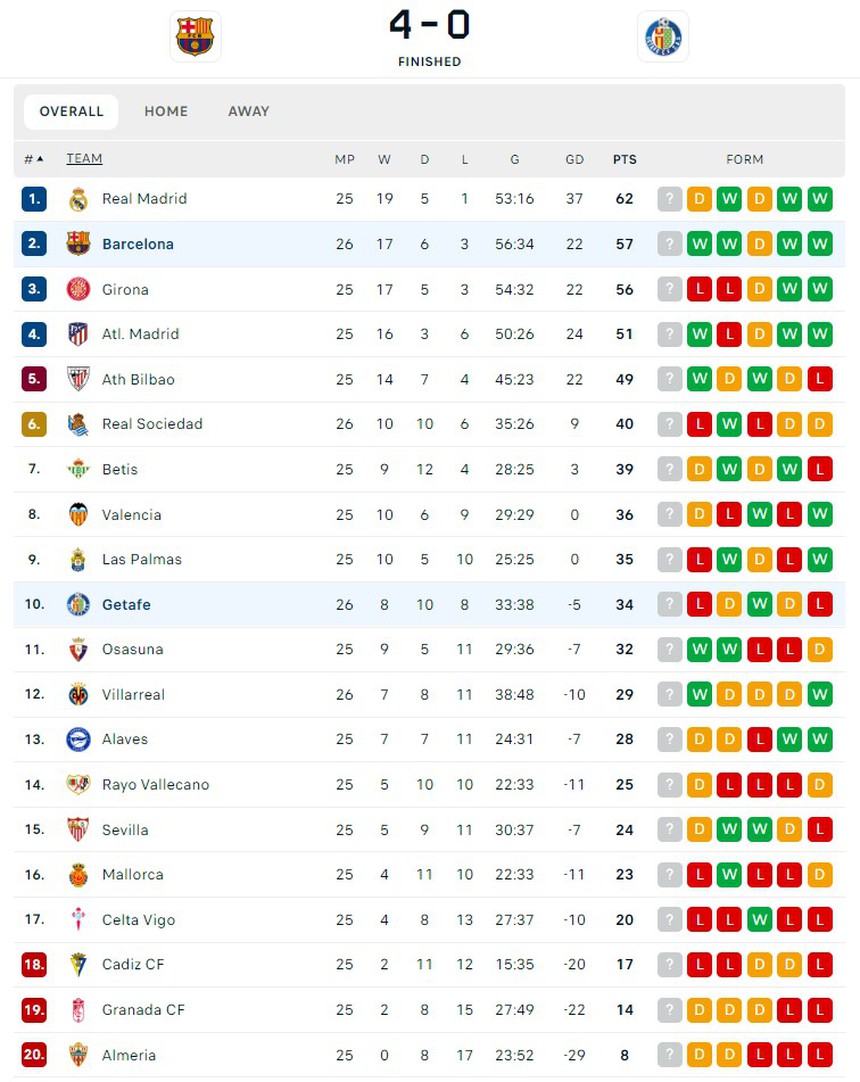Viewport: 860px width, 1082px height.
Task: Select the OVERALL tab
Action: pyautogui.click(x=70, y=111)
